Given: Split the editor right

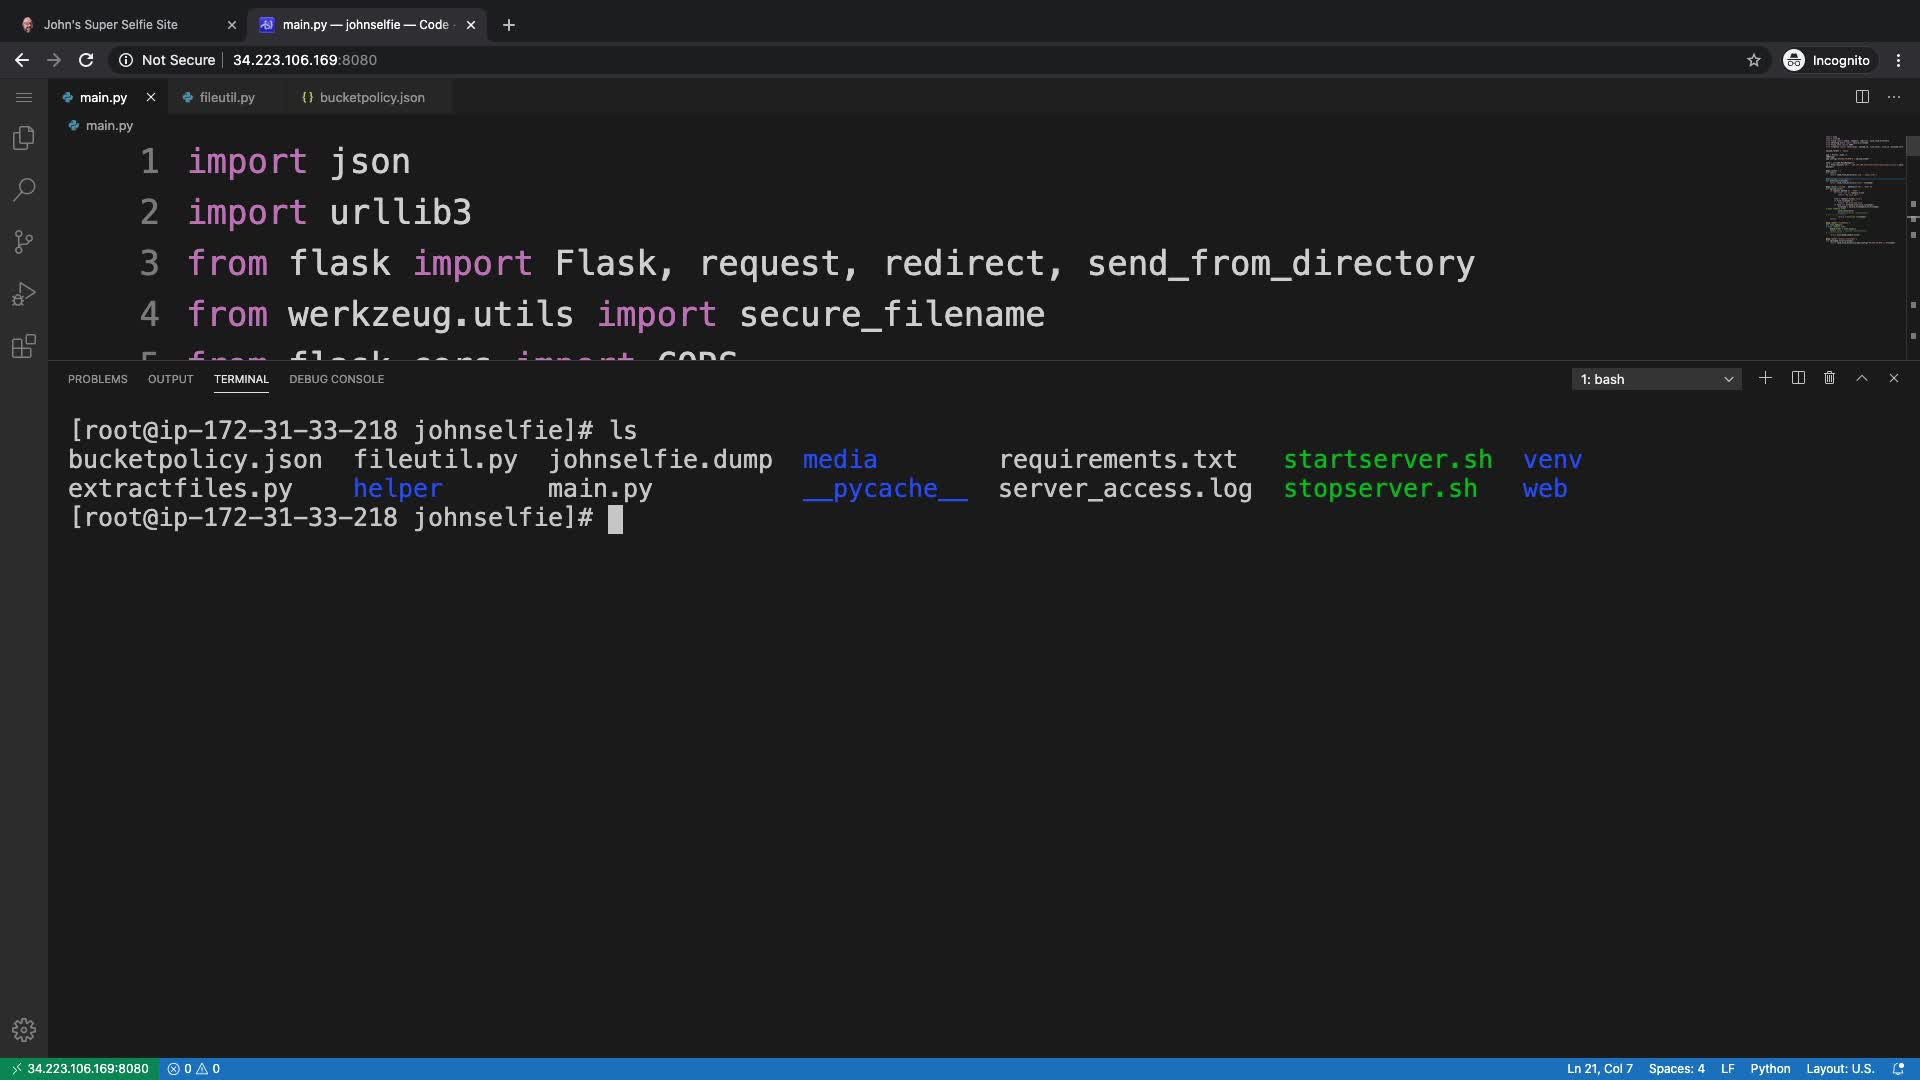Looking at the screenshot, I should (1862, 97).
